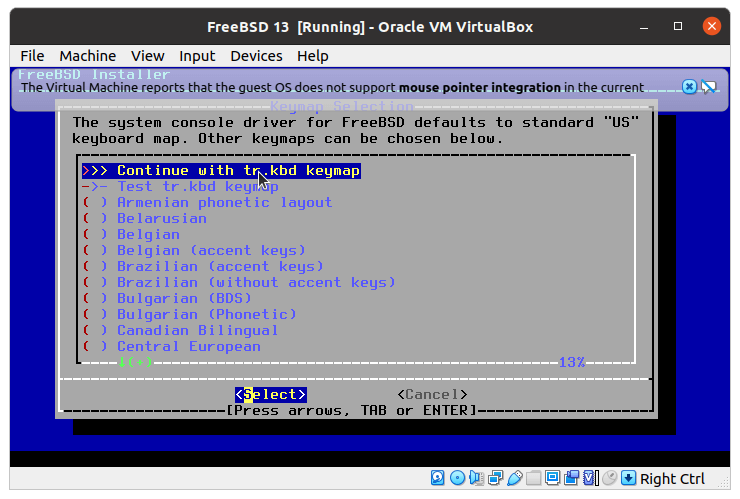Click the recording status icon
The height and width of the screenshot is (499, 740).
point(572,478)
